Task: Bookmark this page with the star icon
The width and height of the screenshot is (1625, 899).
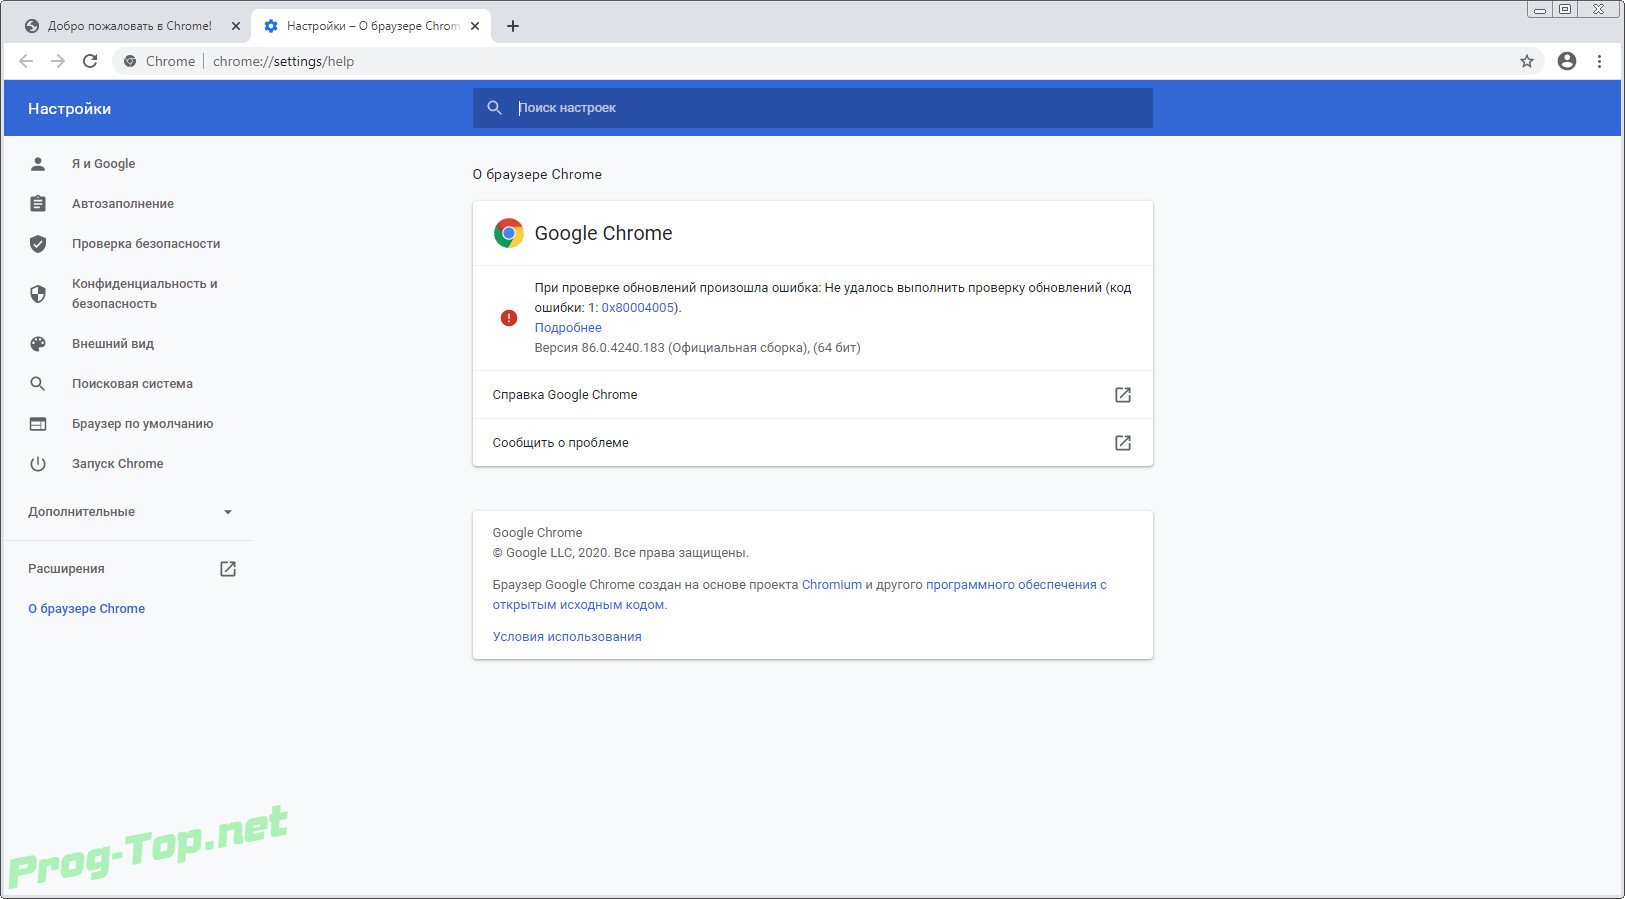Action: (x=1527, y=61)
